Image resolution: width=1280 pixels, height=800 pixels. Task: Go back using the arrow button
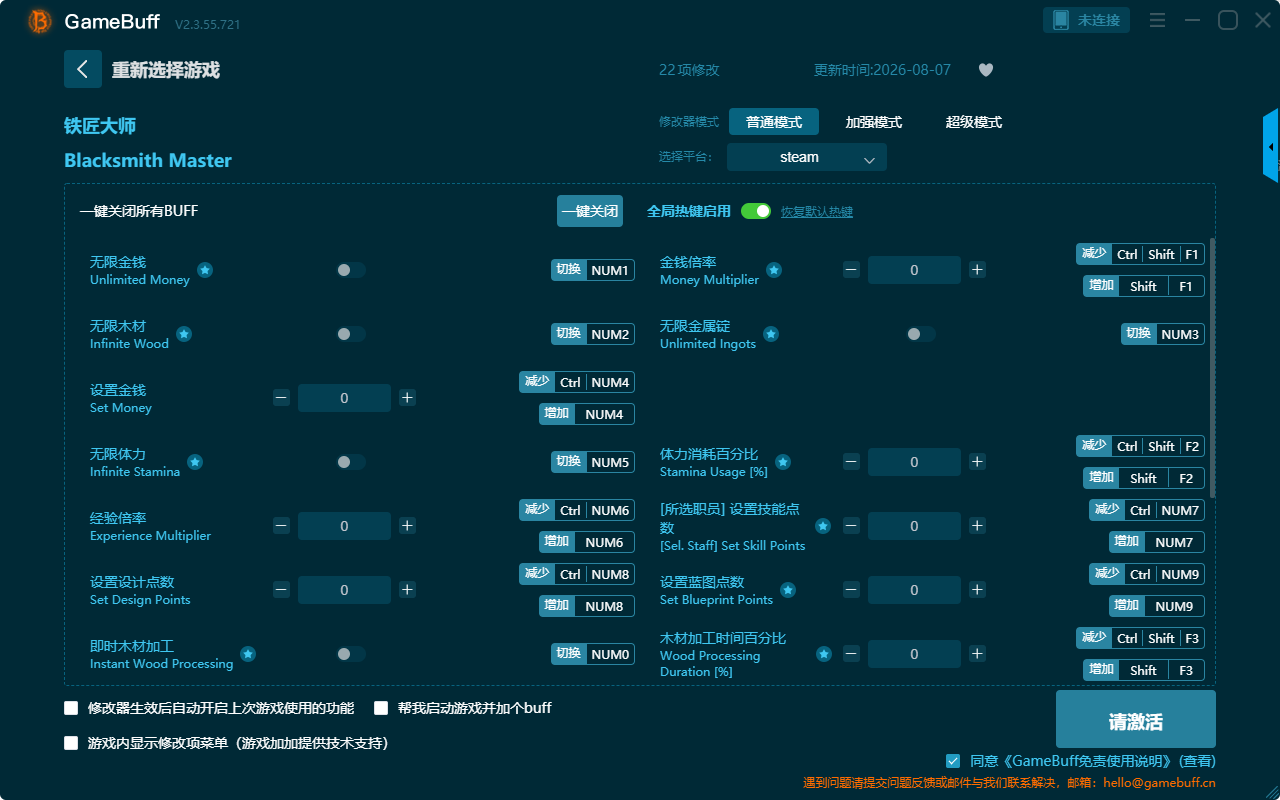click(83, 69)
